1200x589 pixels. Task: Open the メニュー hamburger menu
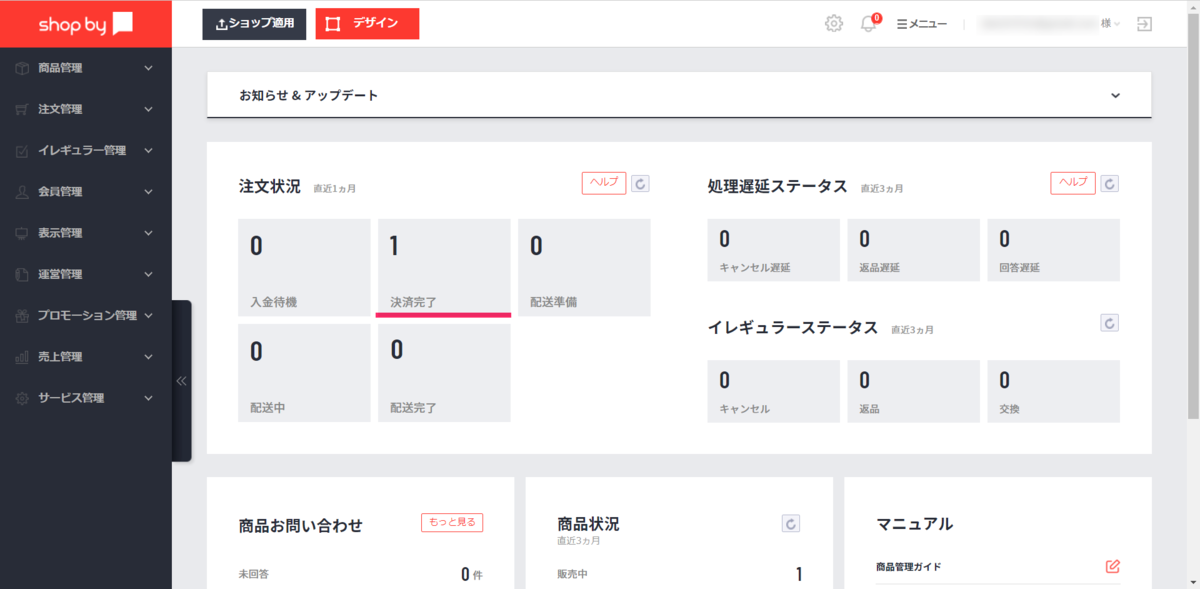point(922,24)
